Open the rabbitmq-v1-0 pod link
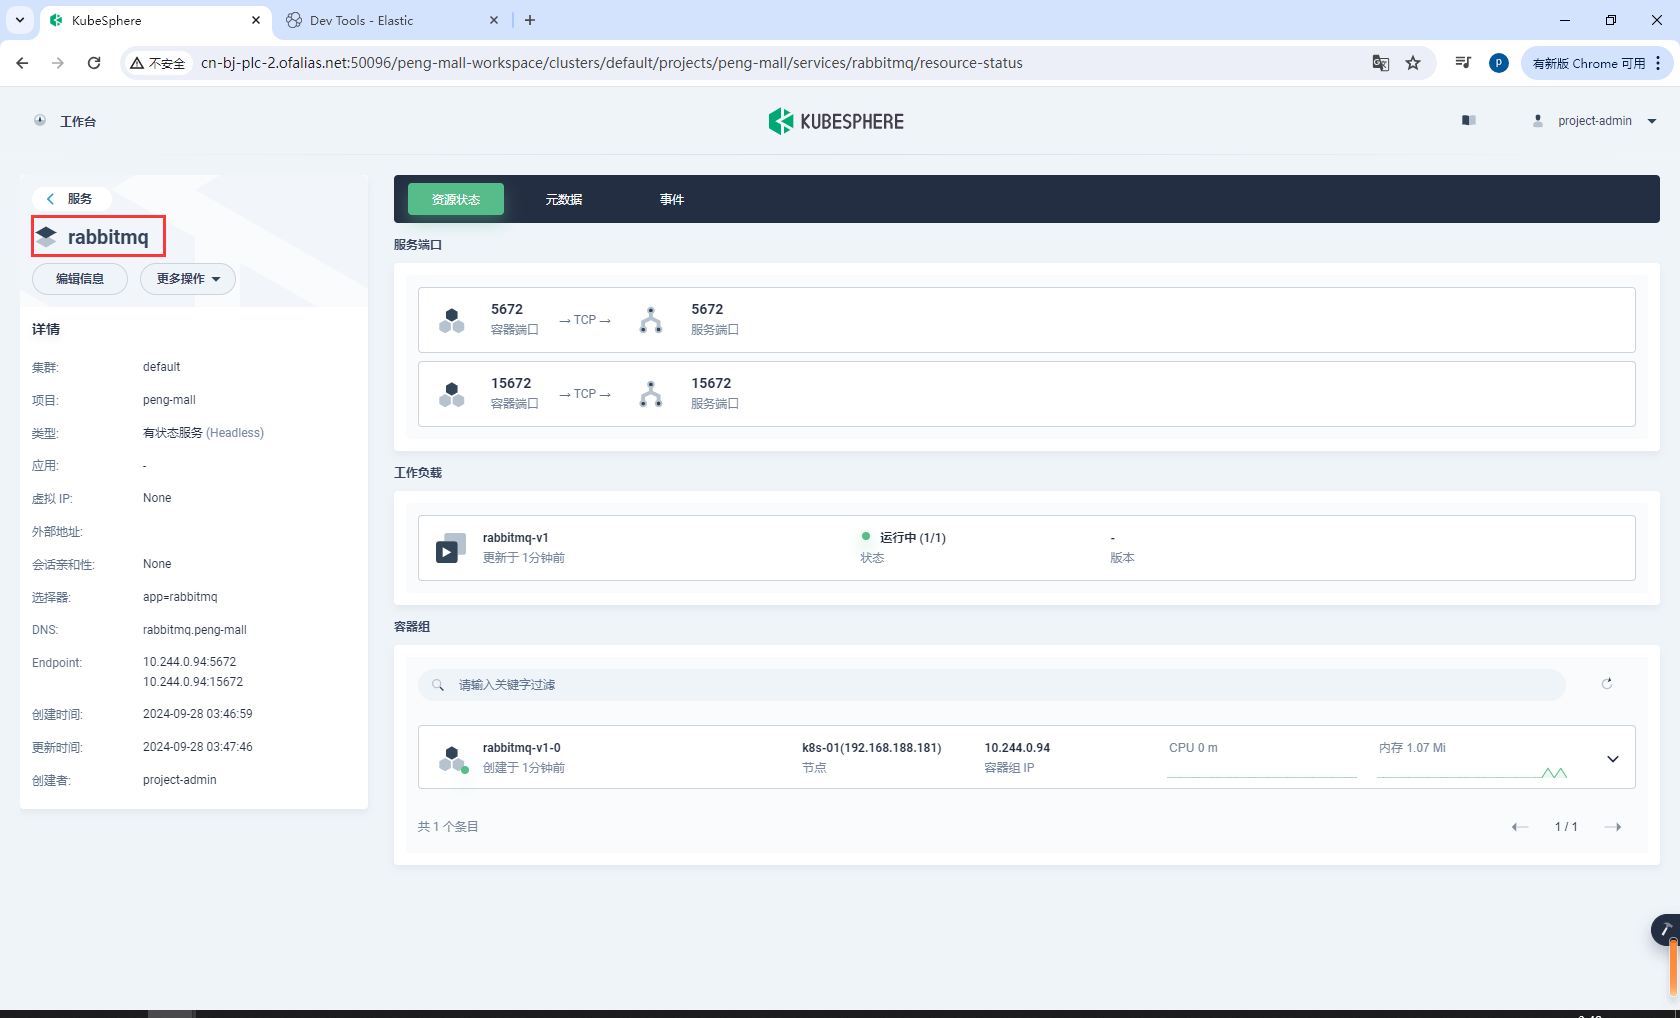This screenshot has height=1018, width=1680. click(521, 748)
